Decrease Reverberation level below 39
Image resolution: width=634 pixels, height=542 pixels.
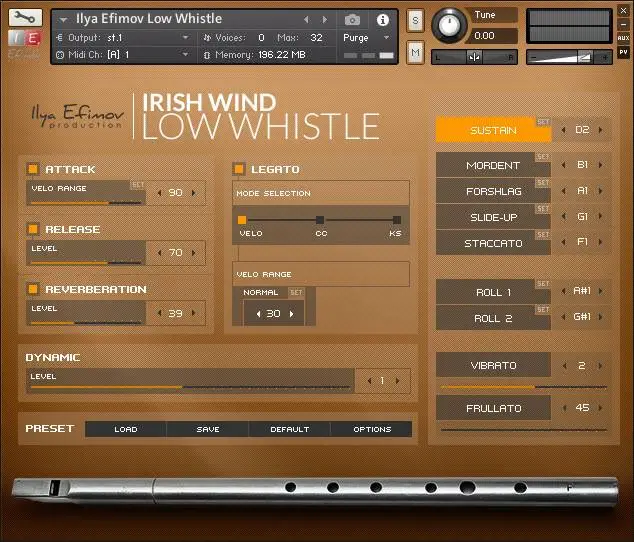click(x=160, y=313)
